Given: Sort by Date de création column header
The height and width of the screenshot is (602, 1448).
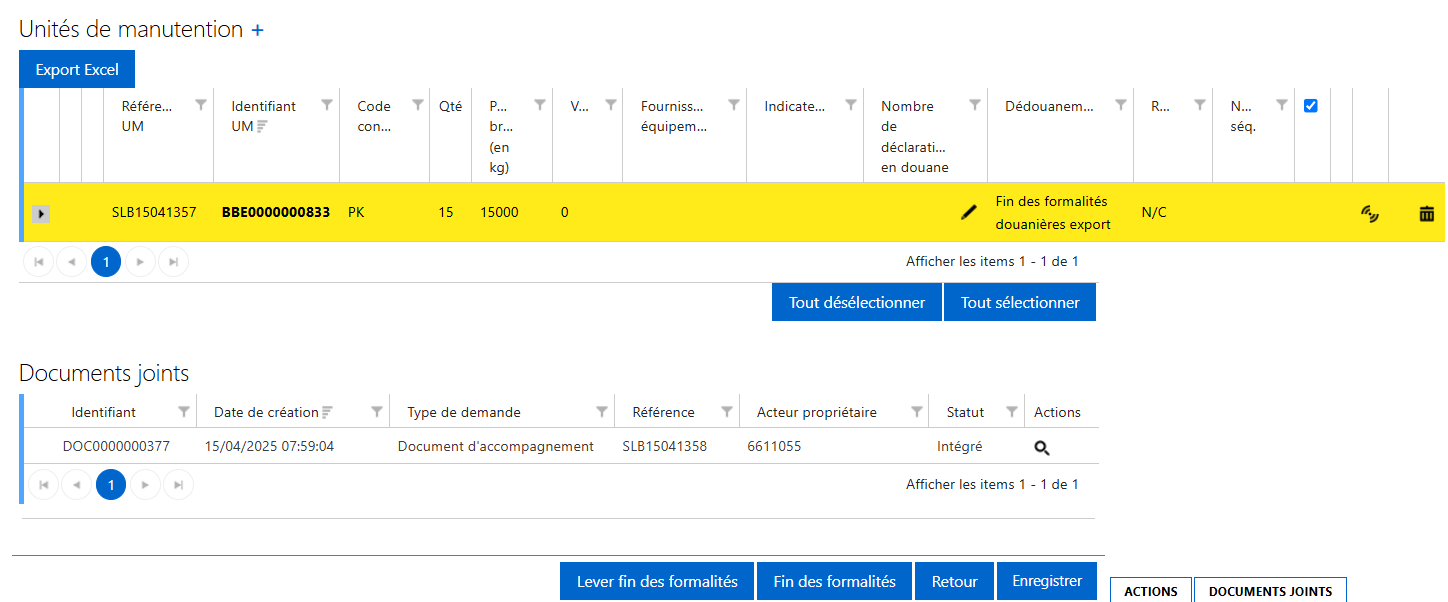Looking at the screenshot, I should click(x=261, y=412).
